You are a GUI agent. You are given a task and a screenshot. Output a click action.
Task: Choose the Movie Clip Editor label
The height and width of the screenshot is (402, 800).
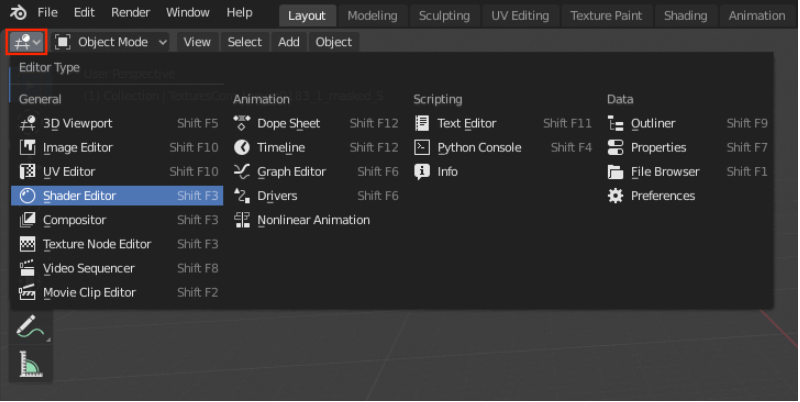89,292
